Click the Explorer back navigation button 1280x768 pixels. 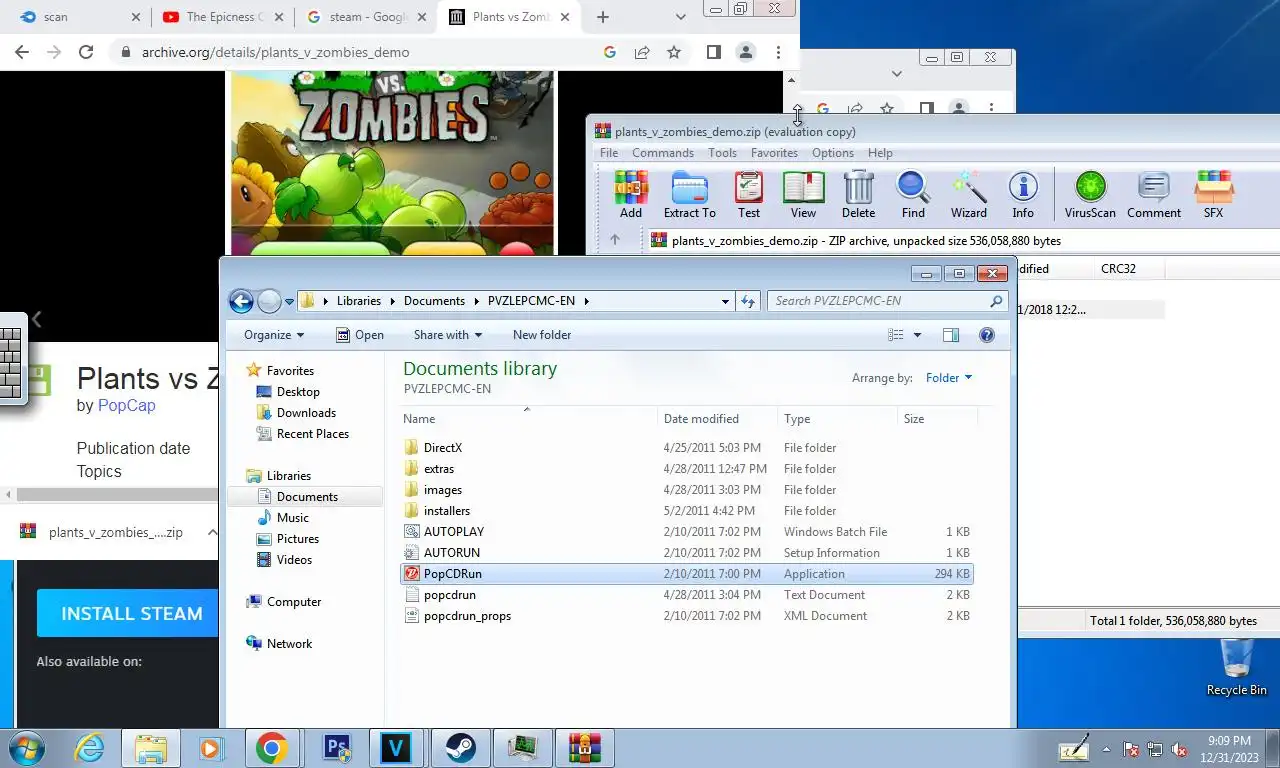point(241,300)
